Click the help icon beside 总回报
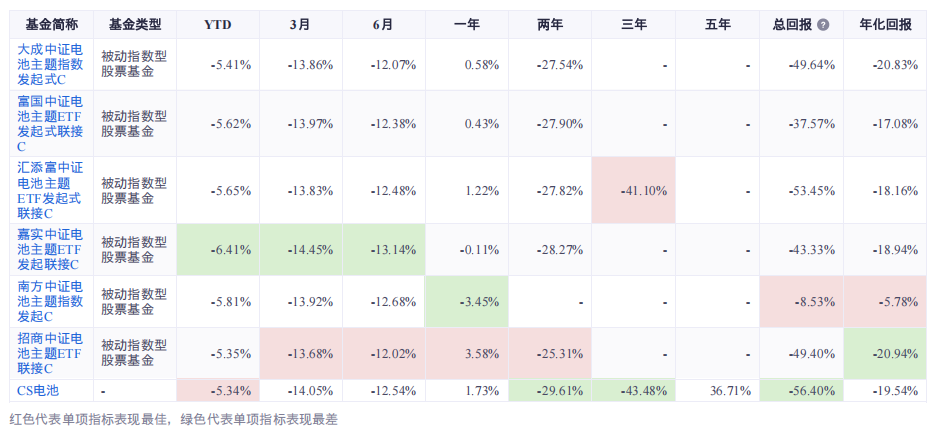Viewport: 936px width, 430px height. point(824,25)
